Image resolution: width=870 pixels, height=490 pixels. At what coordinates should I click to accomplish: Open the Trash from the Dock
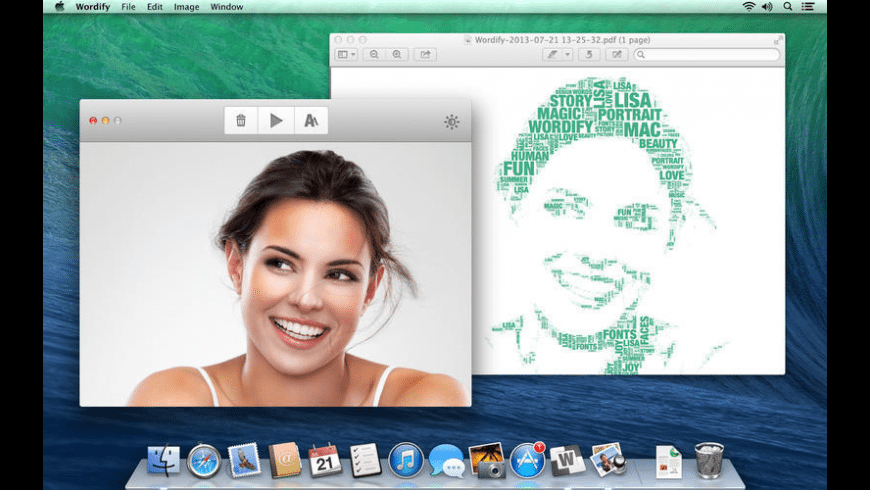[x=709, y=461]
